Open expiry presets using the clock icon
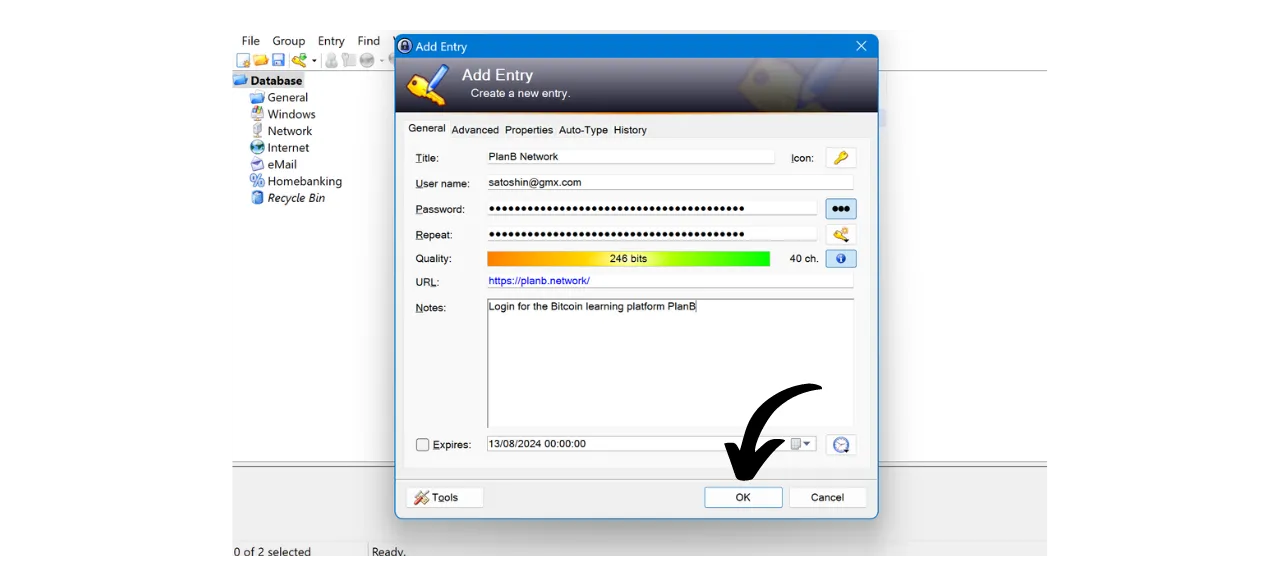This screenshot has width=1280, height=586. [840, 444]
